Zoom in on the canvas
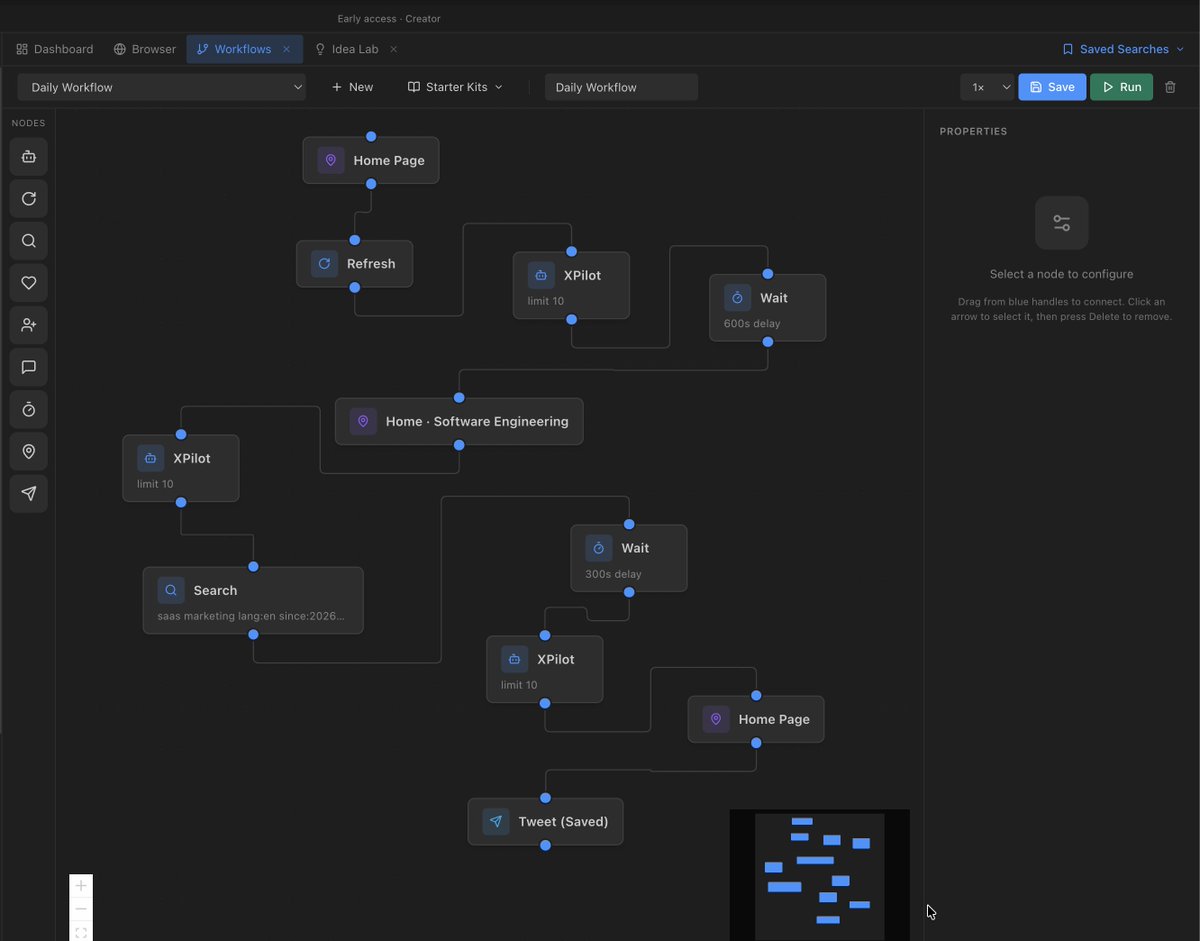Screen dimensions: 1200x941 click(x=81, y=886)
